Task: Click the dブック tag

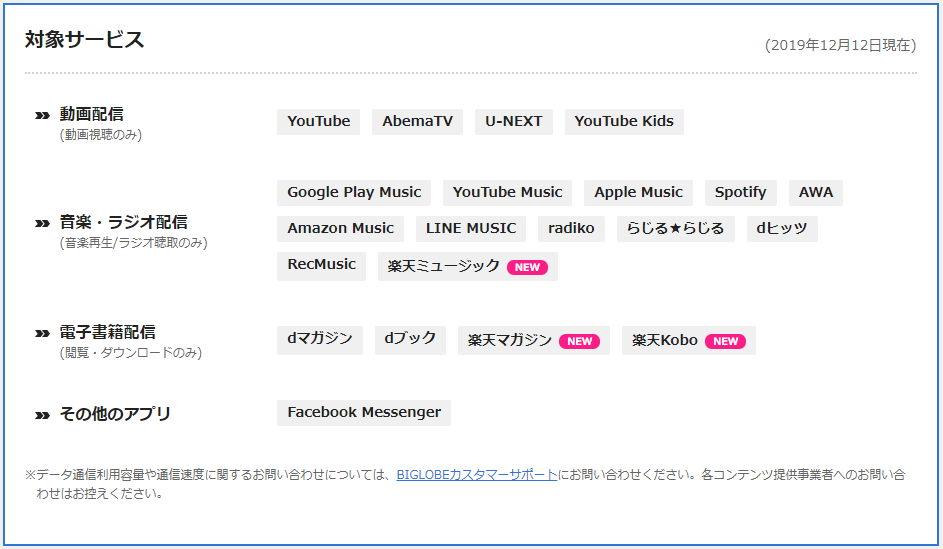Action: click(x=410, y=340)
